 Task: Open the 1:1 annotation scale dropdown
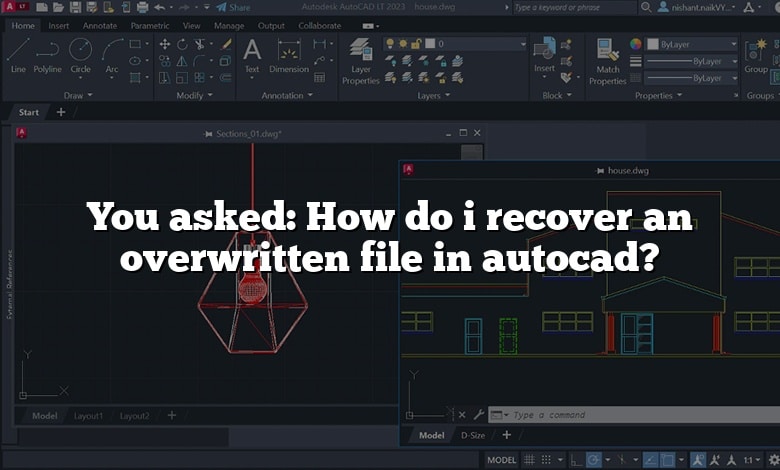tap(752, 460)
